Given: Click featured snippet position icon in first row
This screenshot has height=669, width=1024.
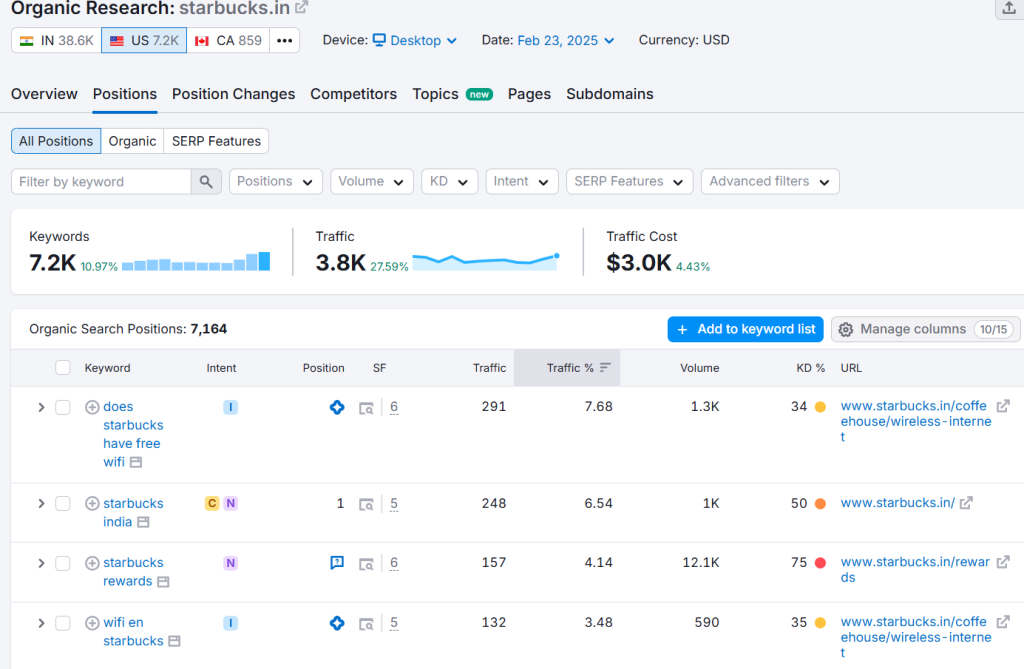Looking at the screenshot, I should click(337, 407).
